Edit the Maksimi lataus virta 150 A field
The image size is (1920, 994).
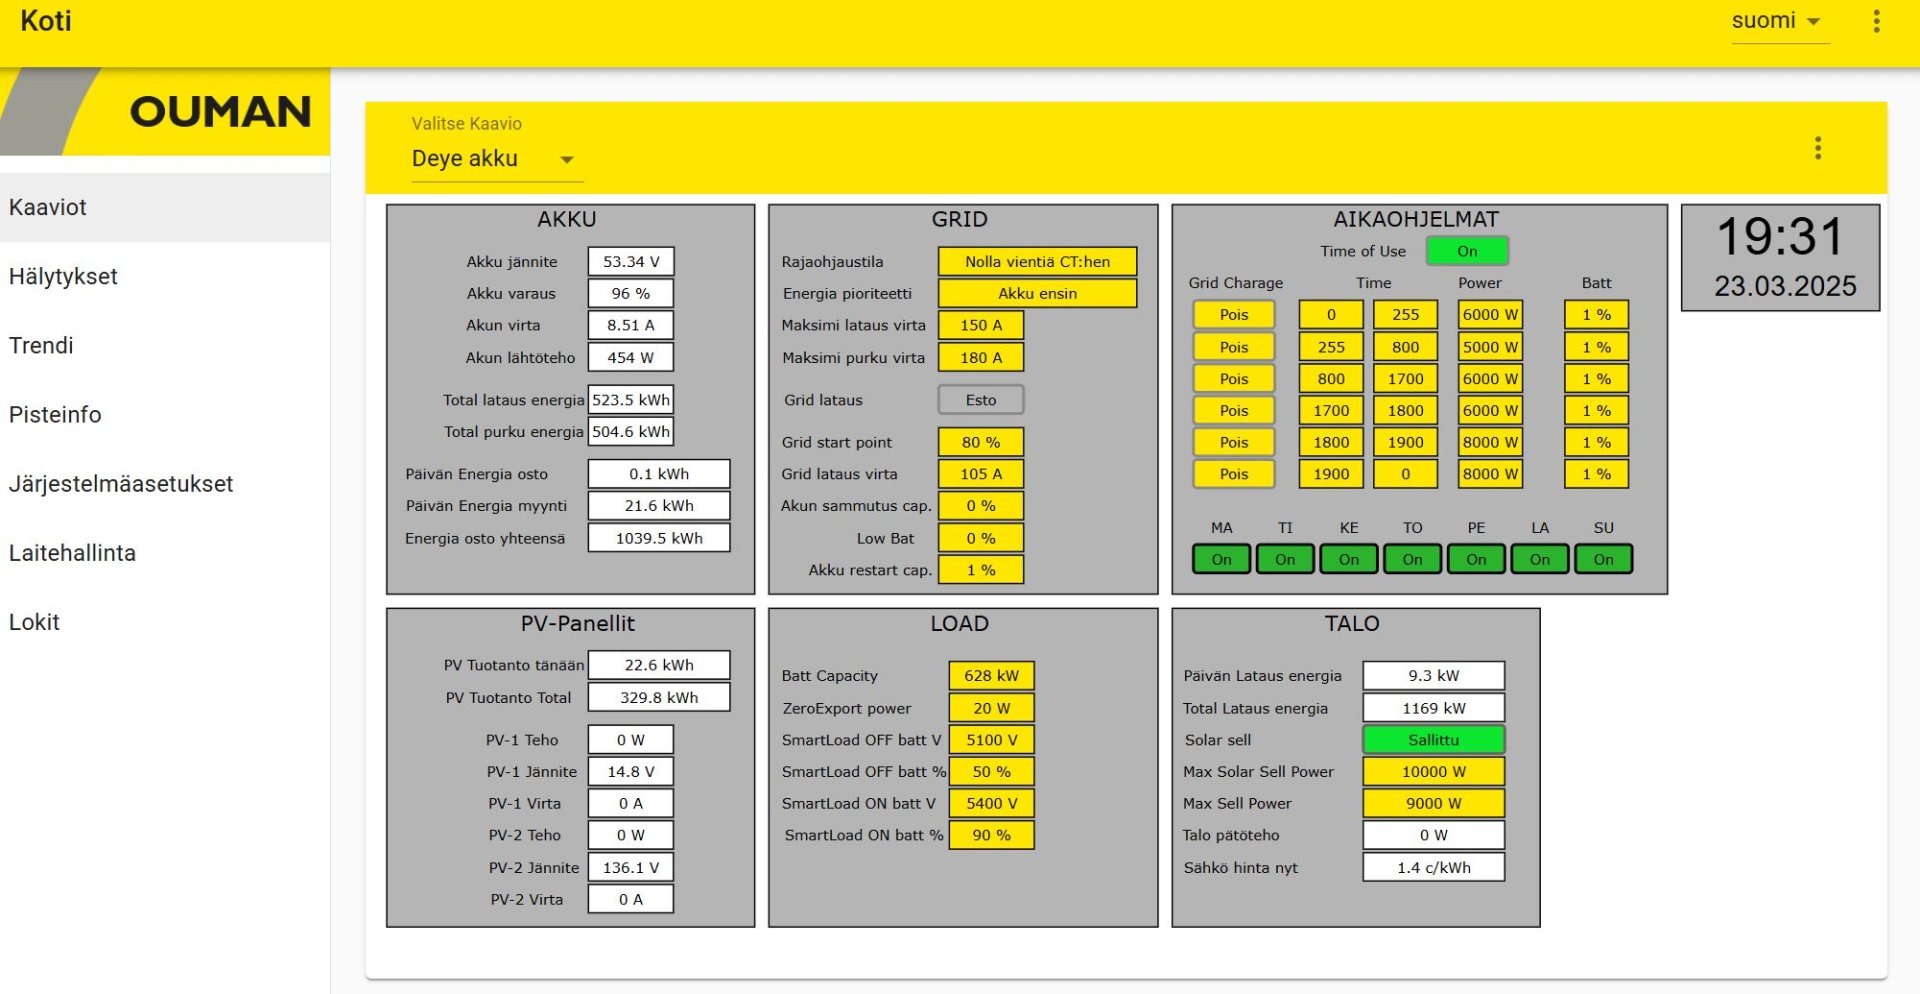980,325
